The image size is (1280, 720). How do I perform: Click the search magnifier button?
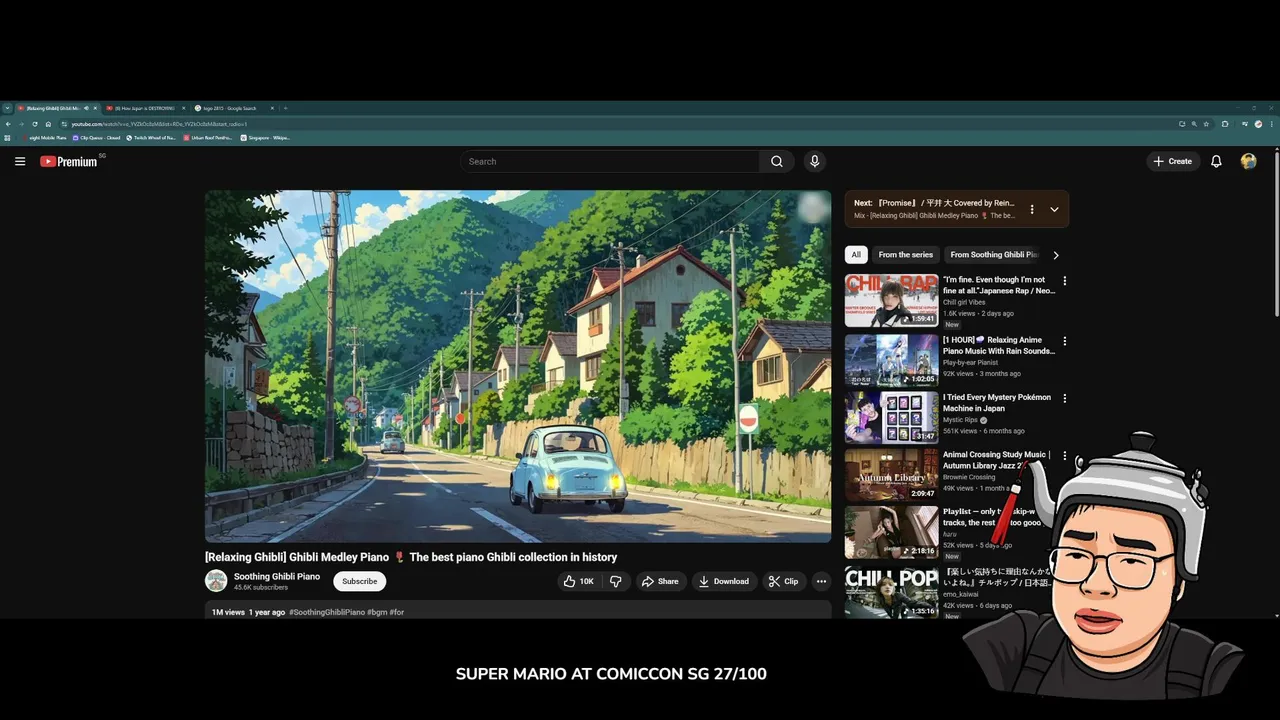(x=777, y=161)
